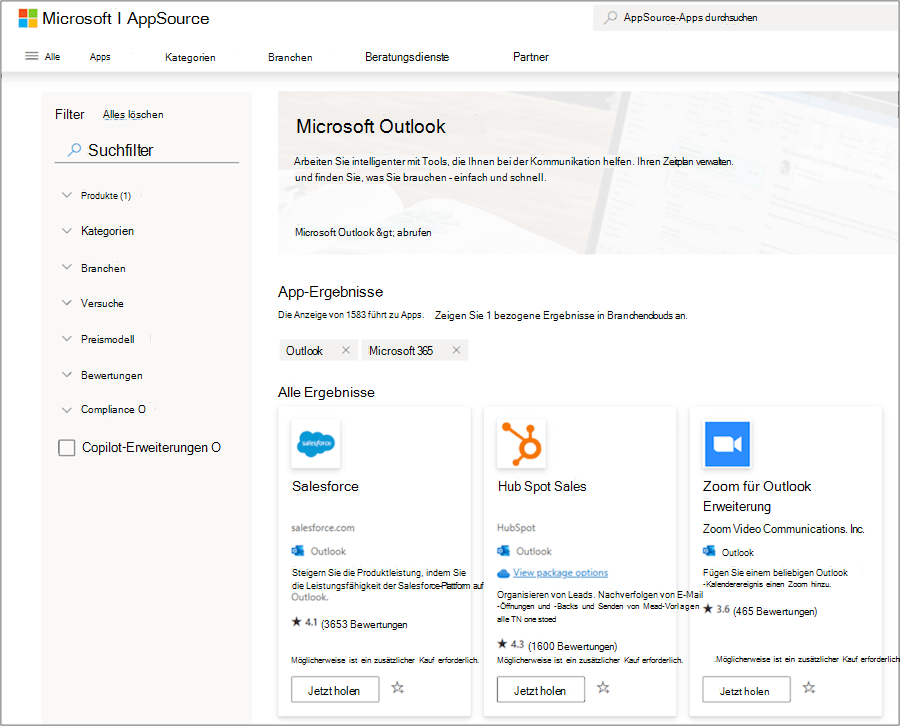
Task: Focus the AppSource-Apps durchsuchen search box
Action: click(x=746, y=18)
